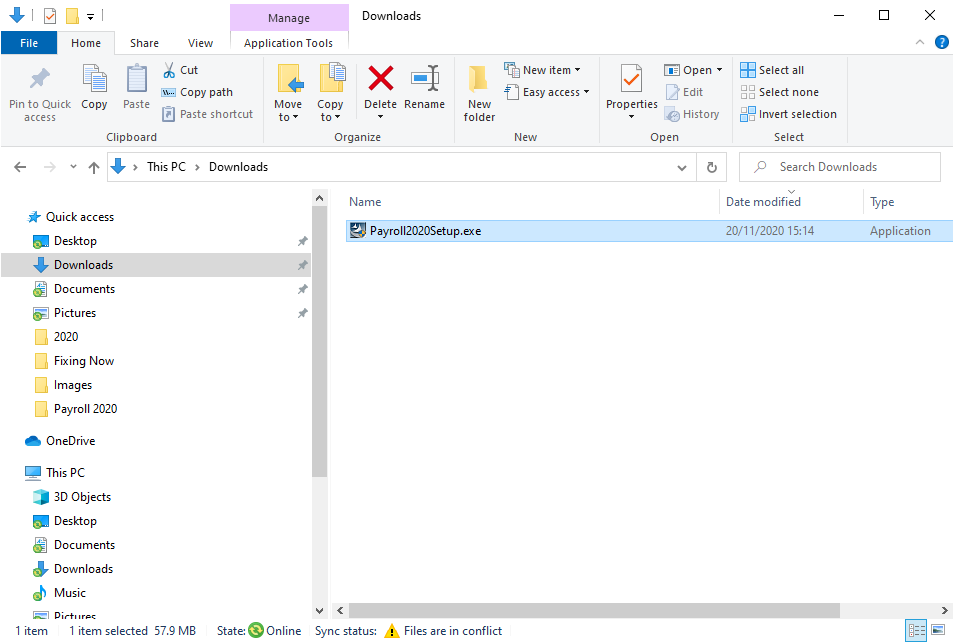Click Invert selection in ribbon
954x643 pixels.
788,114
